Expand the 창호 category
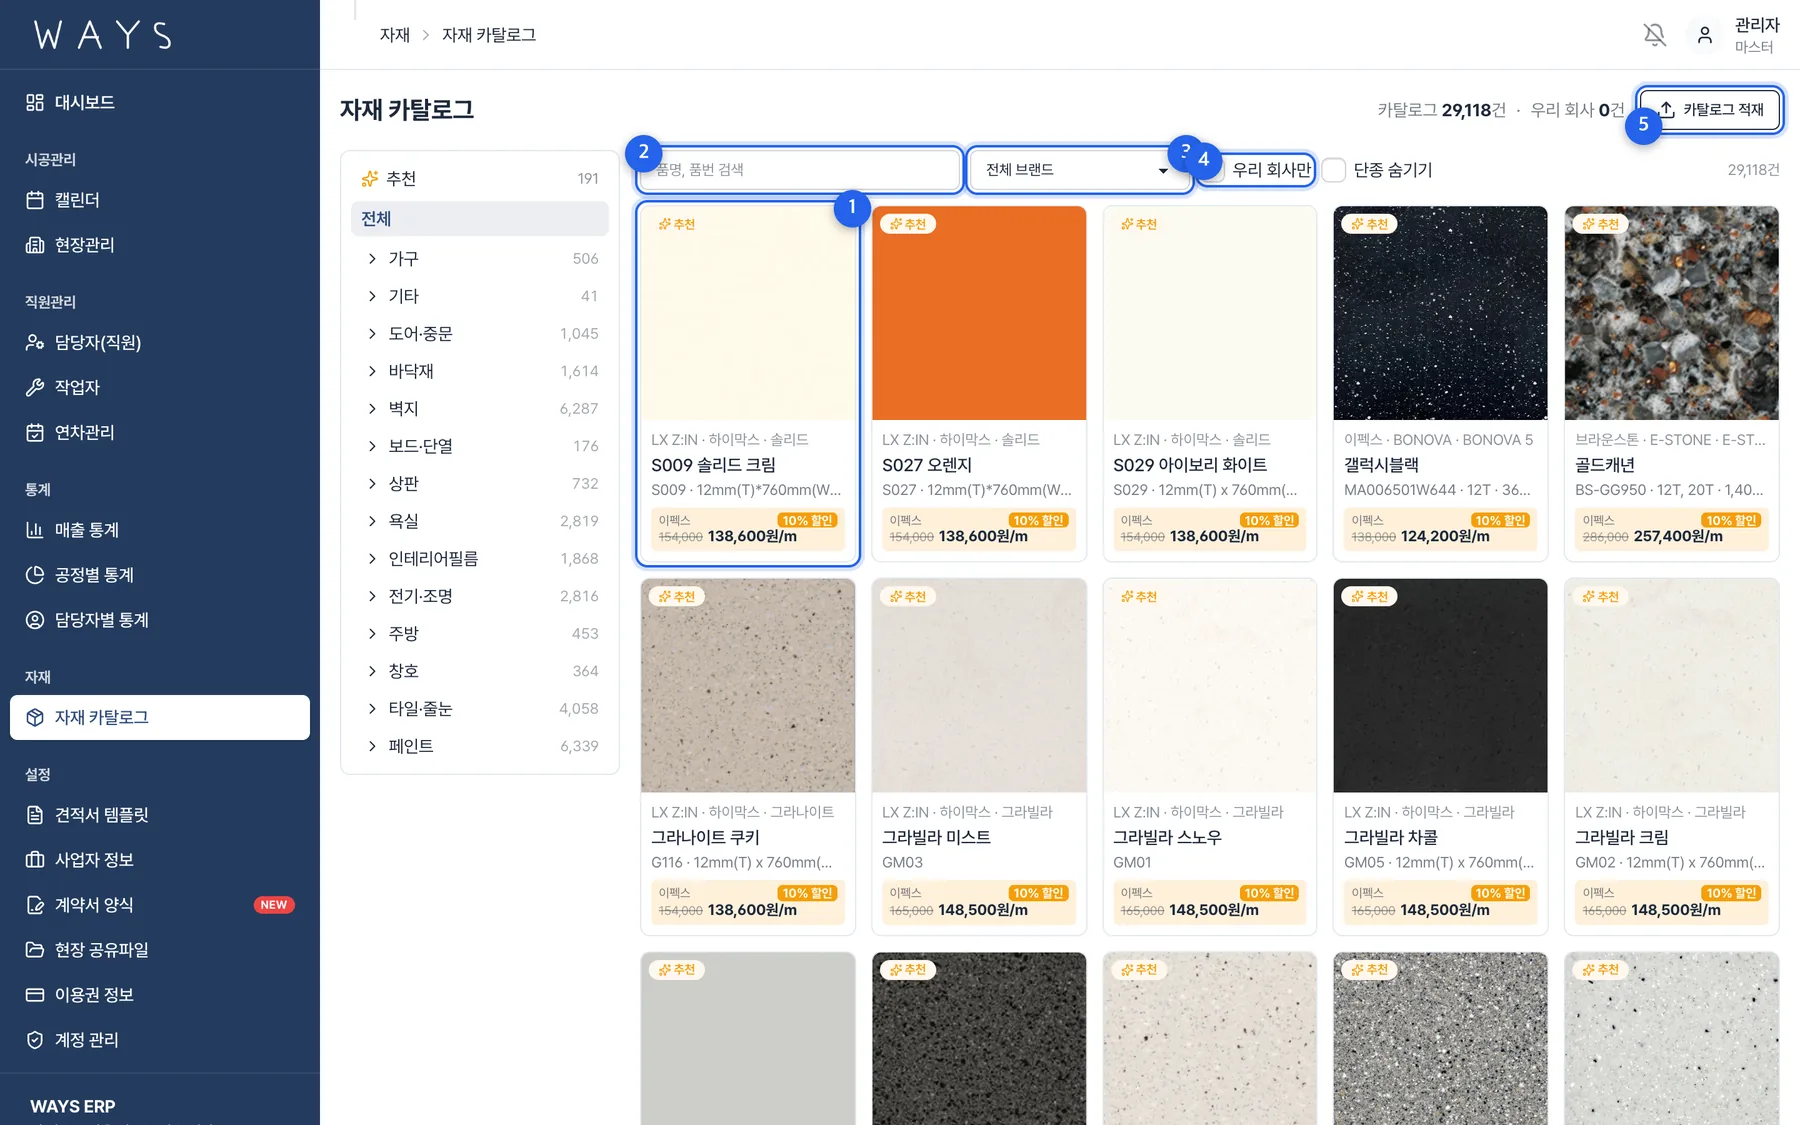 click(372, 671)
